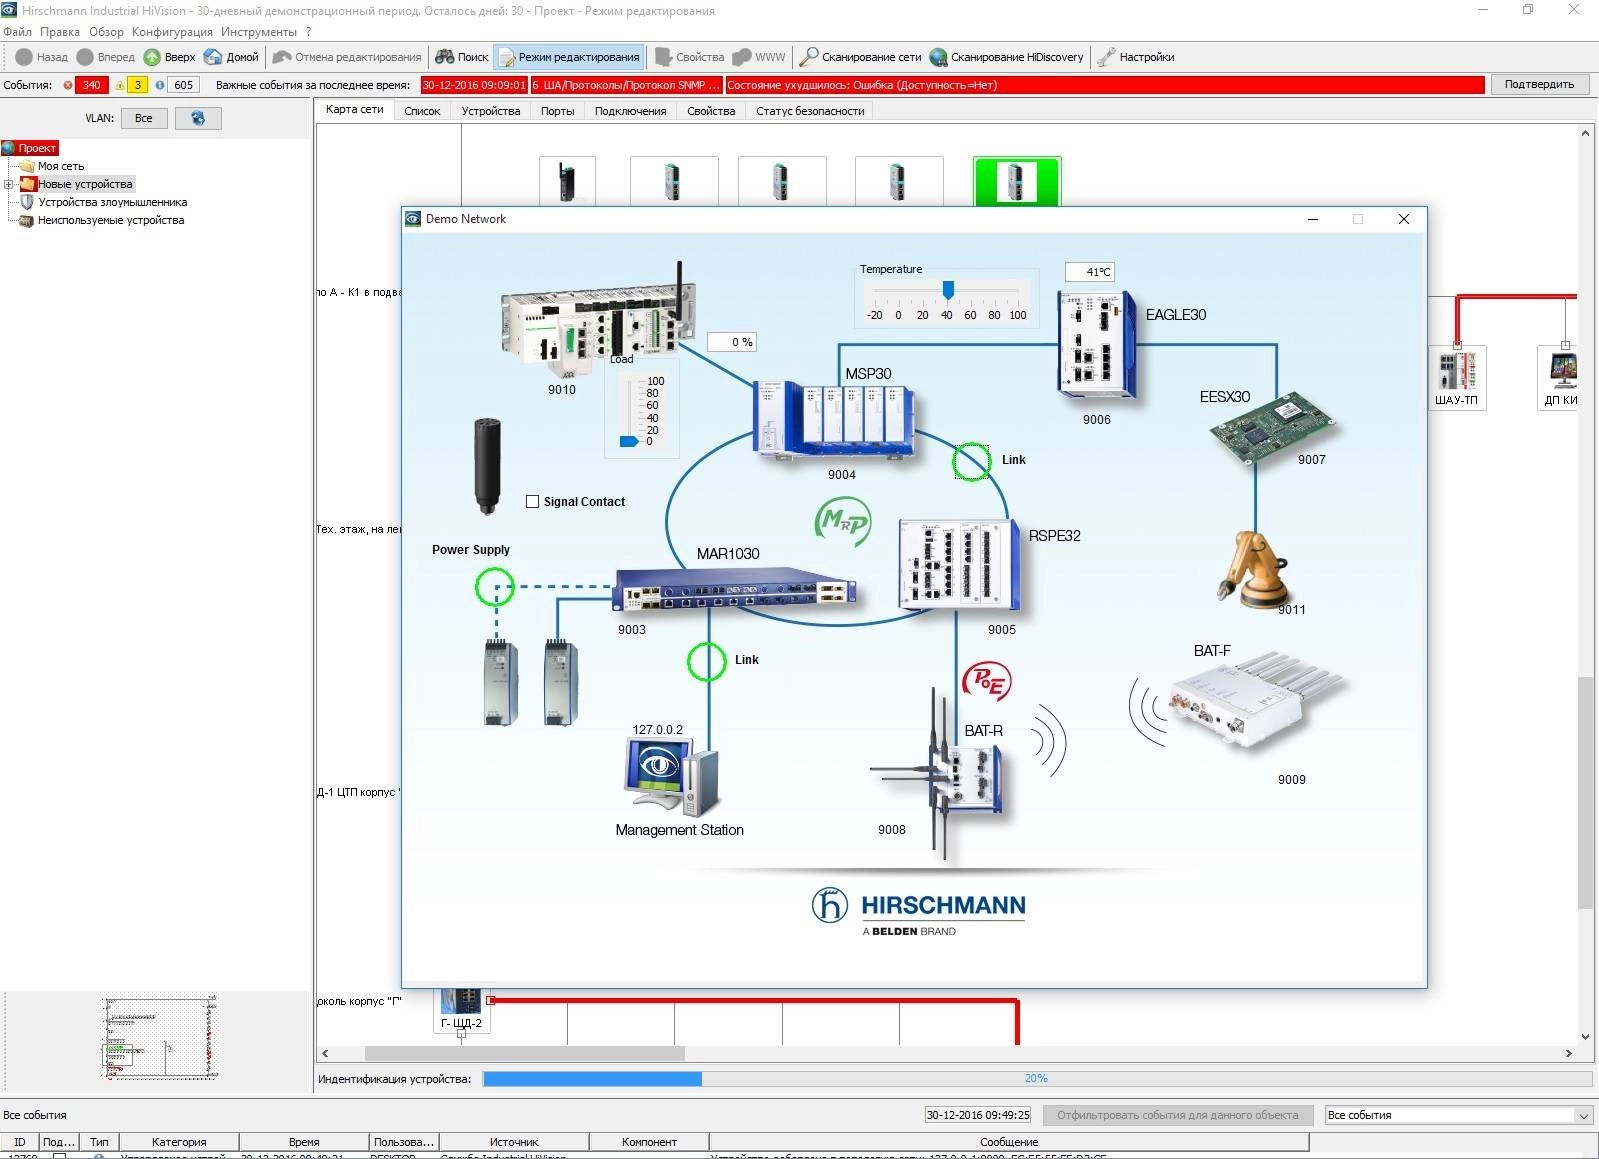Click the info events counter 605
The height and width of the screenshot is (1159, 1599).
pos(183,85)
